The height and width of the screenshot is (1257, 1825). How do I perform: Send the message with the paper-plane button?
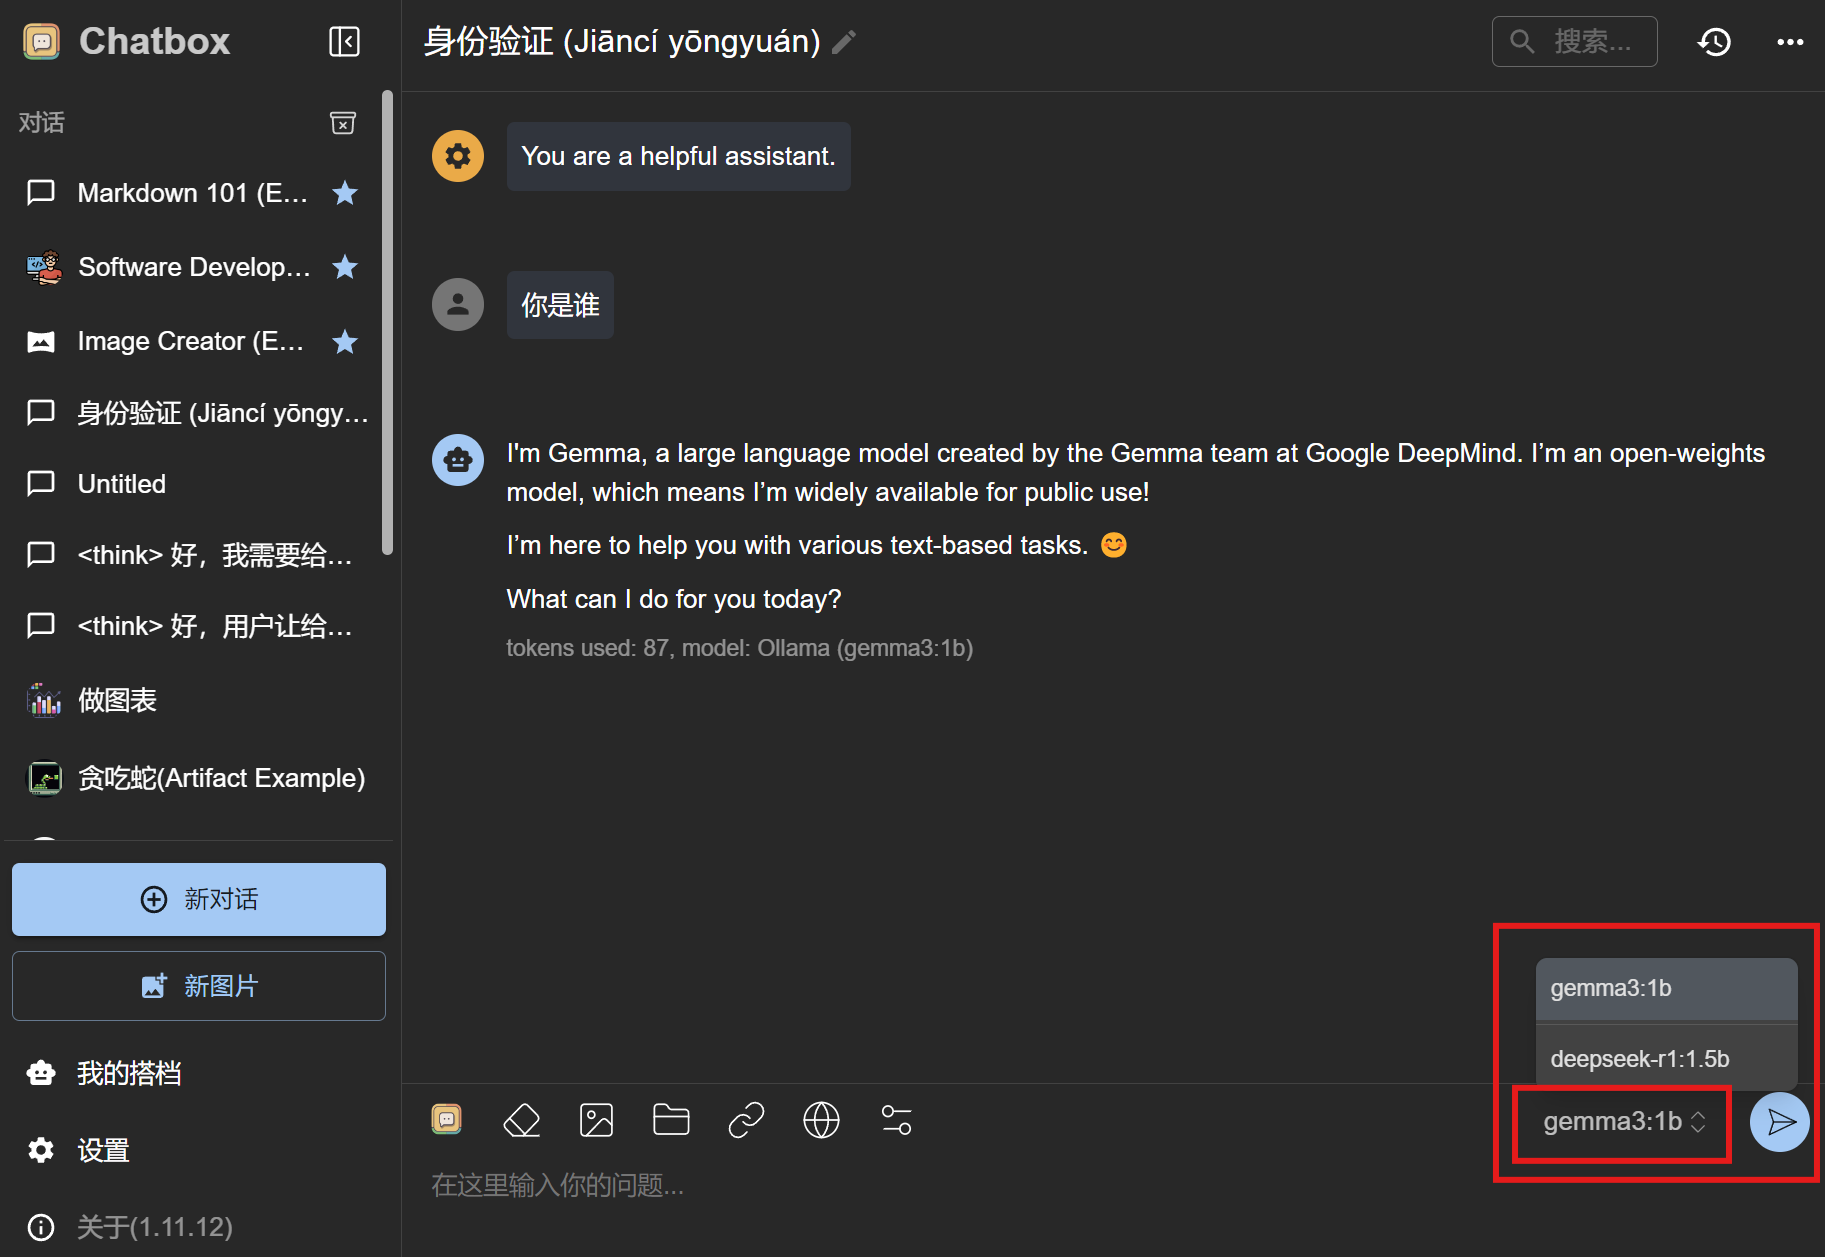point(1780,1122)
